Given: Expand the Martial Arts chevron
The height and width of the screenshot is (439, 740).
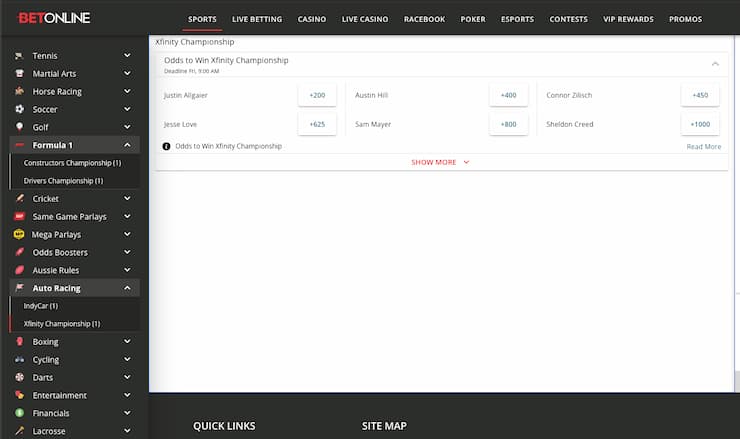Looking at the screenshot, I should (127, 73).
